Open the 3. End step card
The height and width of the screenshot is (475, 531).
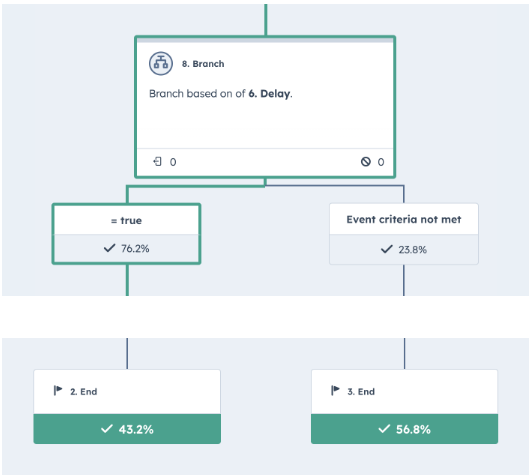pyautogui.click(x=404, y=392)
